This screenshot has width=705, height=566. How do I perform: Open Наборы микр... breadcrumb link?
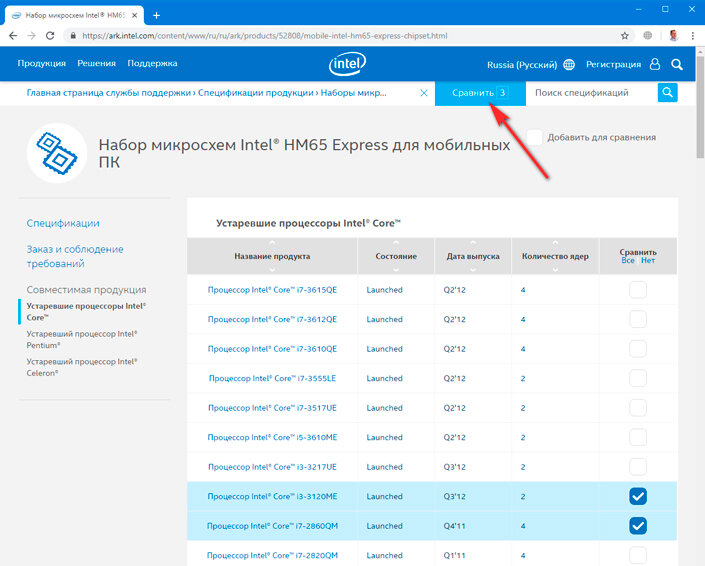pos(353,93)
